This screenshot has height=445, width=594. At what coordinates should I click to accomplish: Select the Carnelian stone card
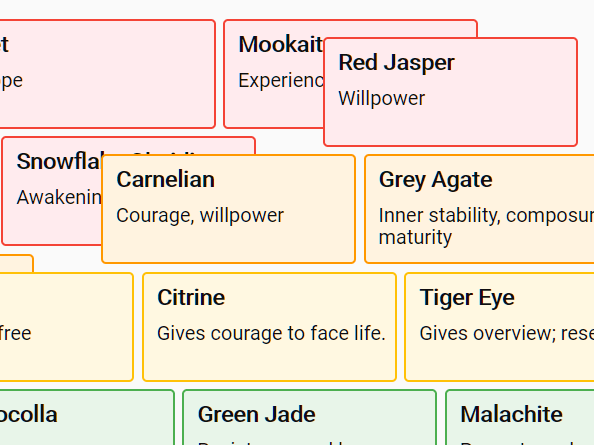point(228,209)
